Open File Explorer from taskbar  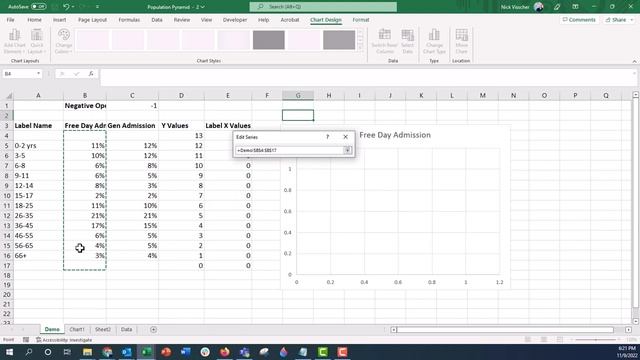point(87,352)
